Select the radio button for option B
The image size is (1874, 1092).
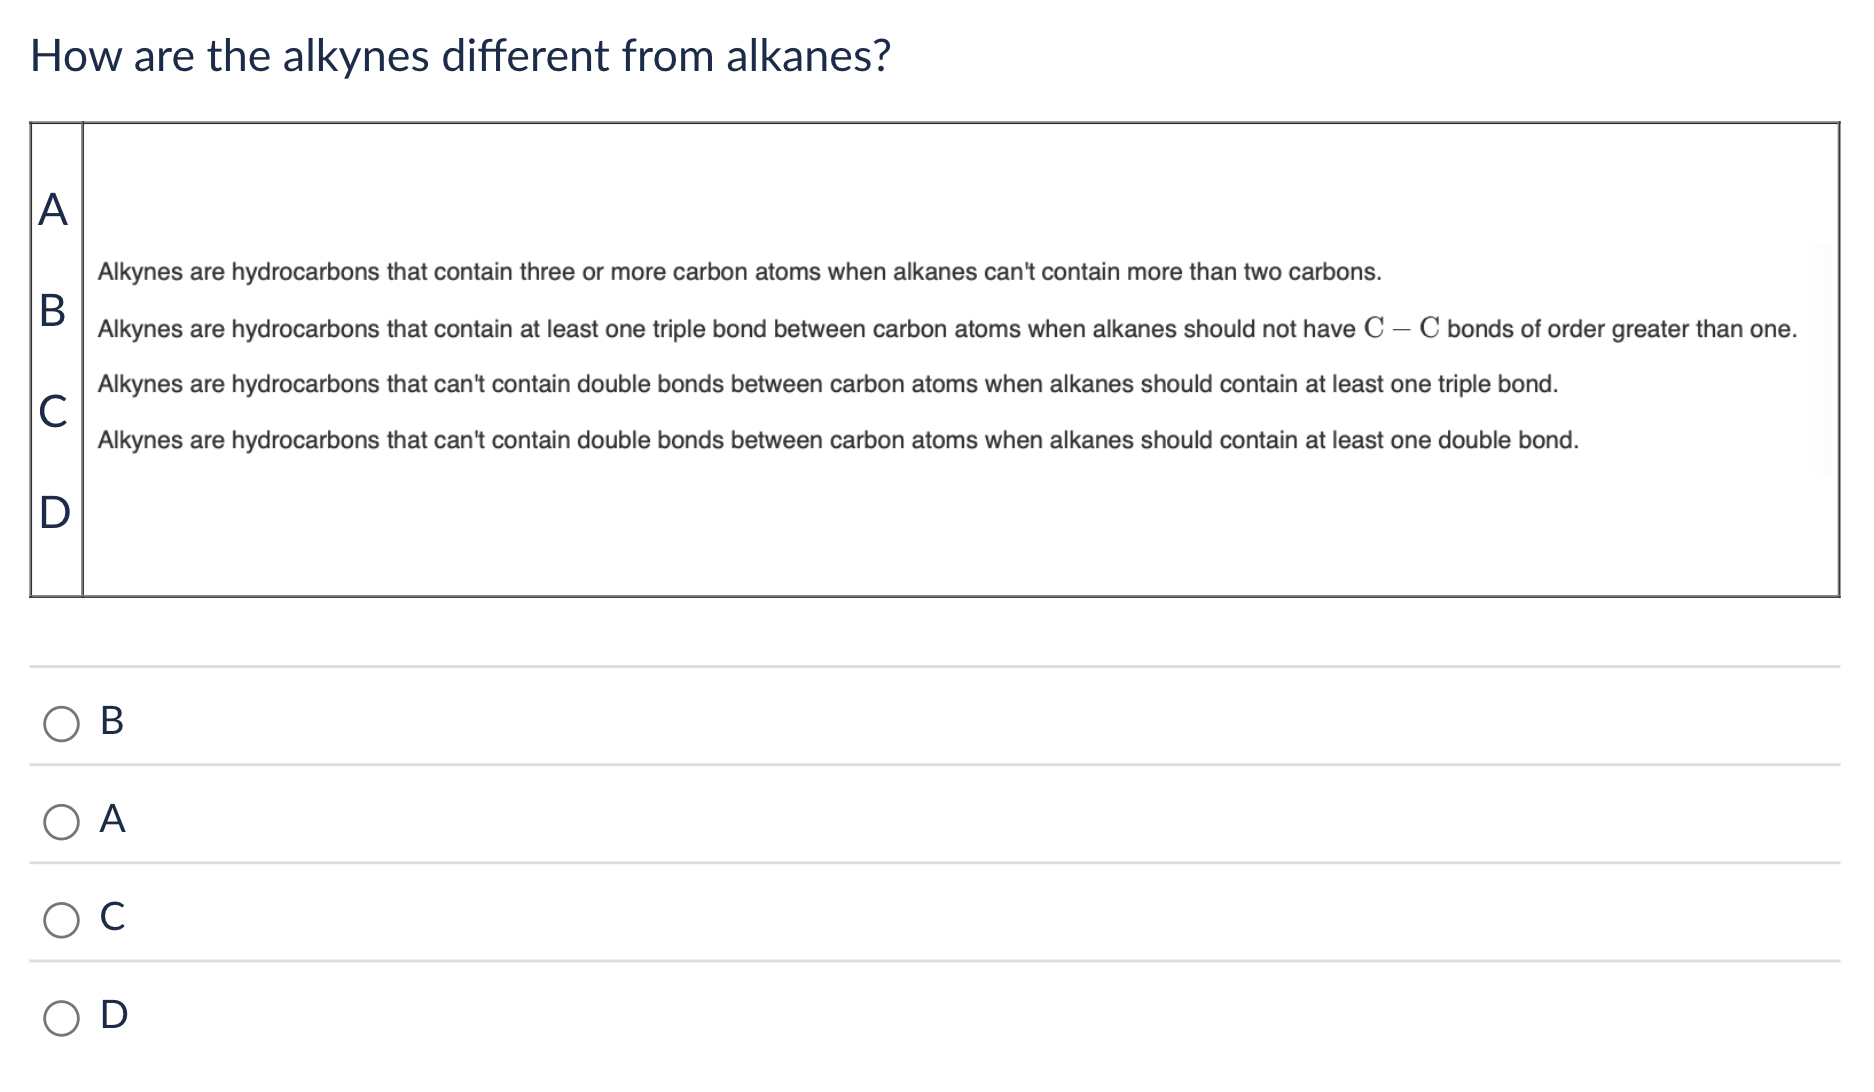pos(60,723)
